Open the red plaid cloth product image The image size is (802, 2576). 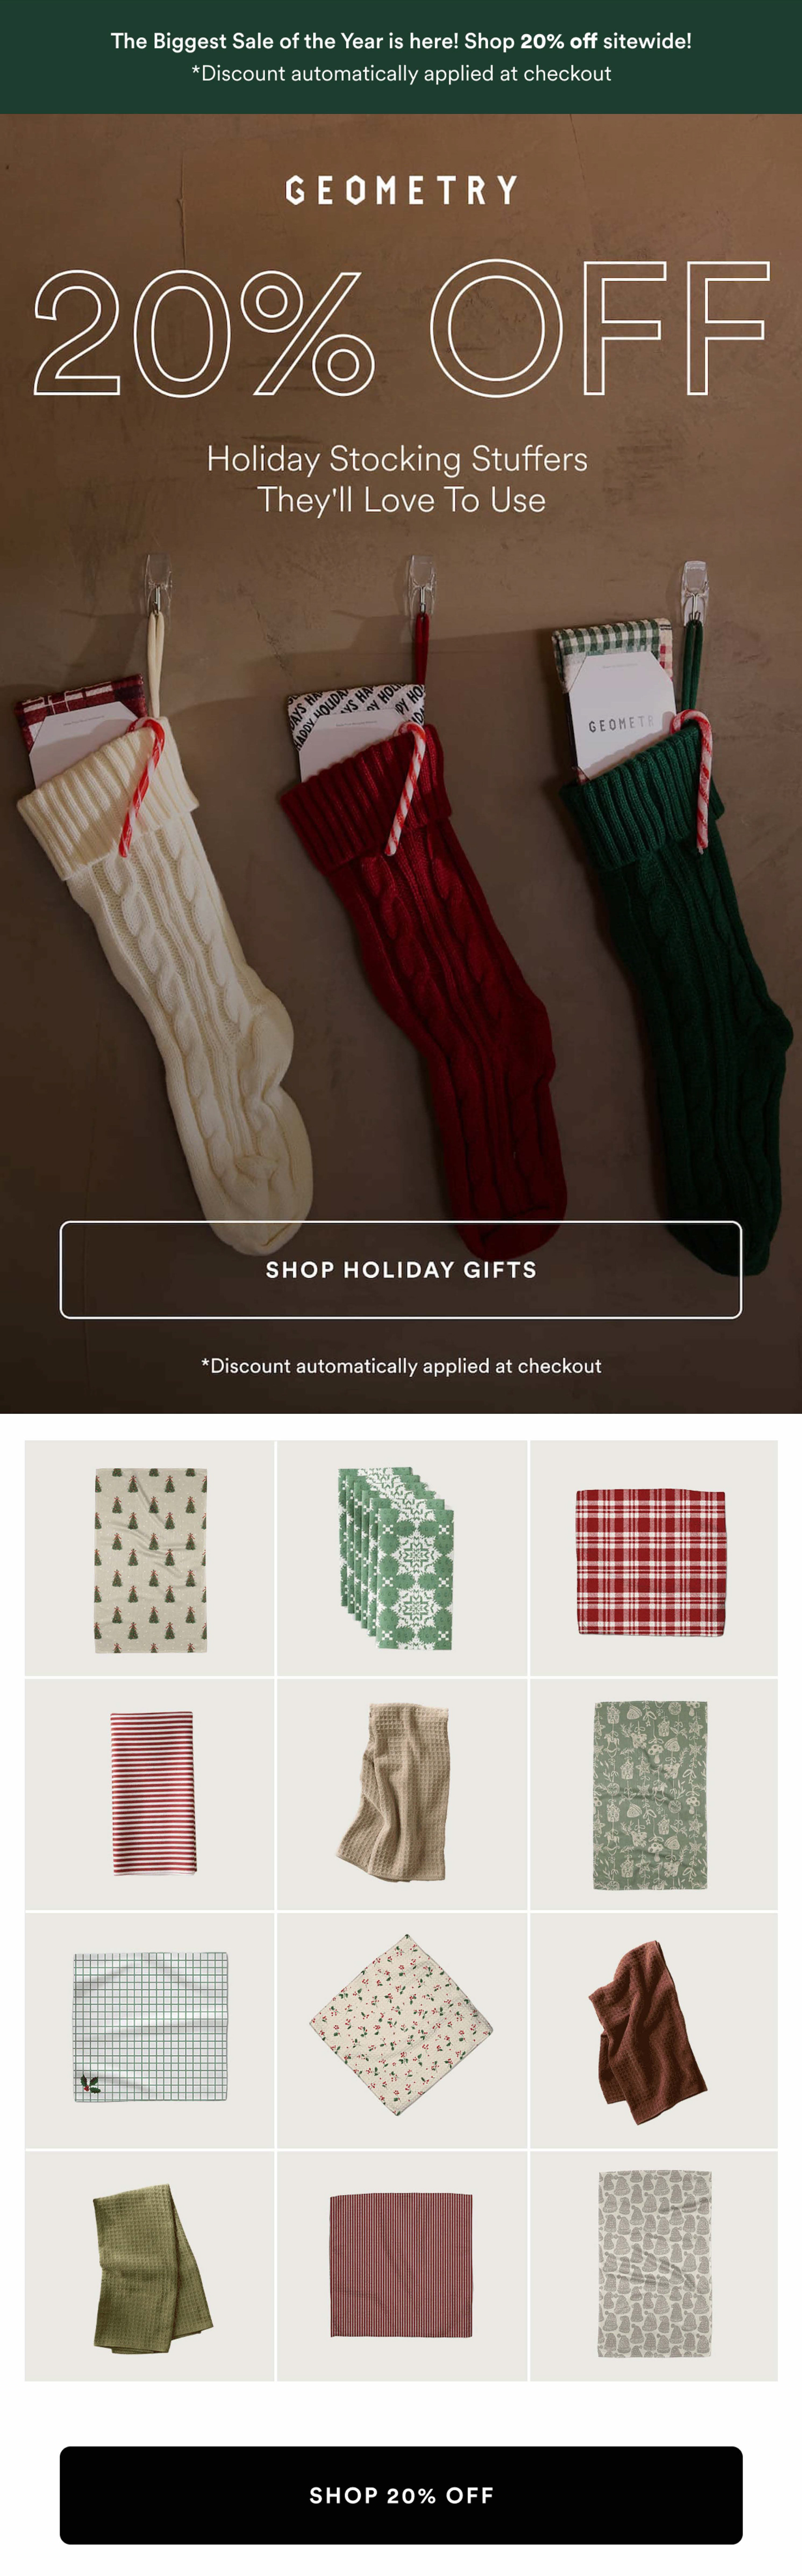653,1558
